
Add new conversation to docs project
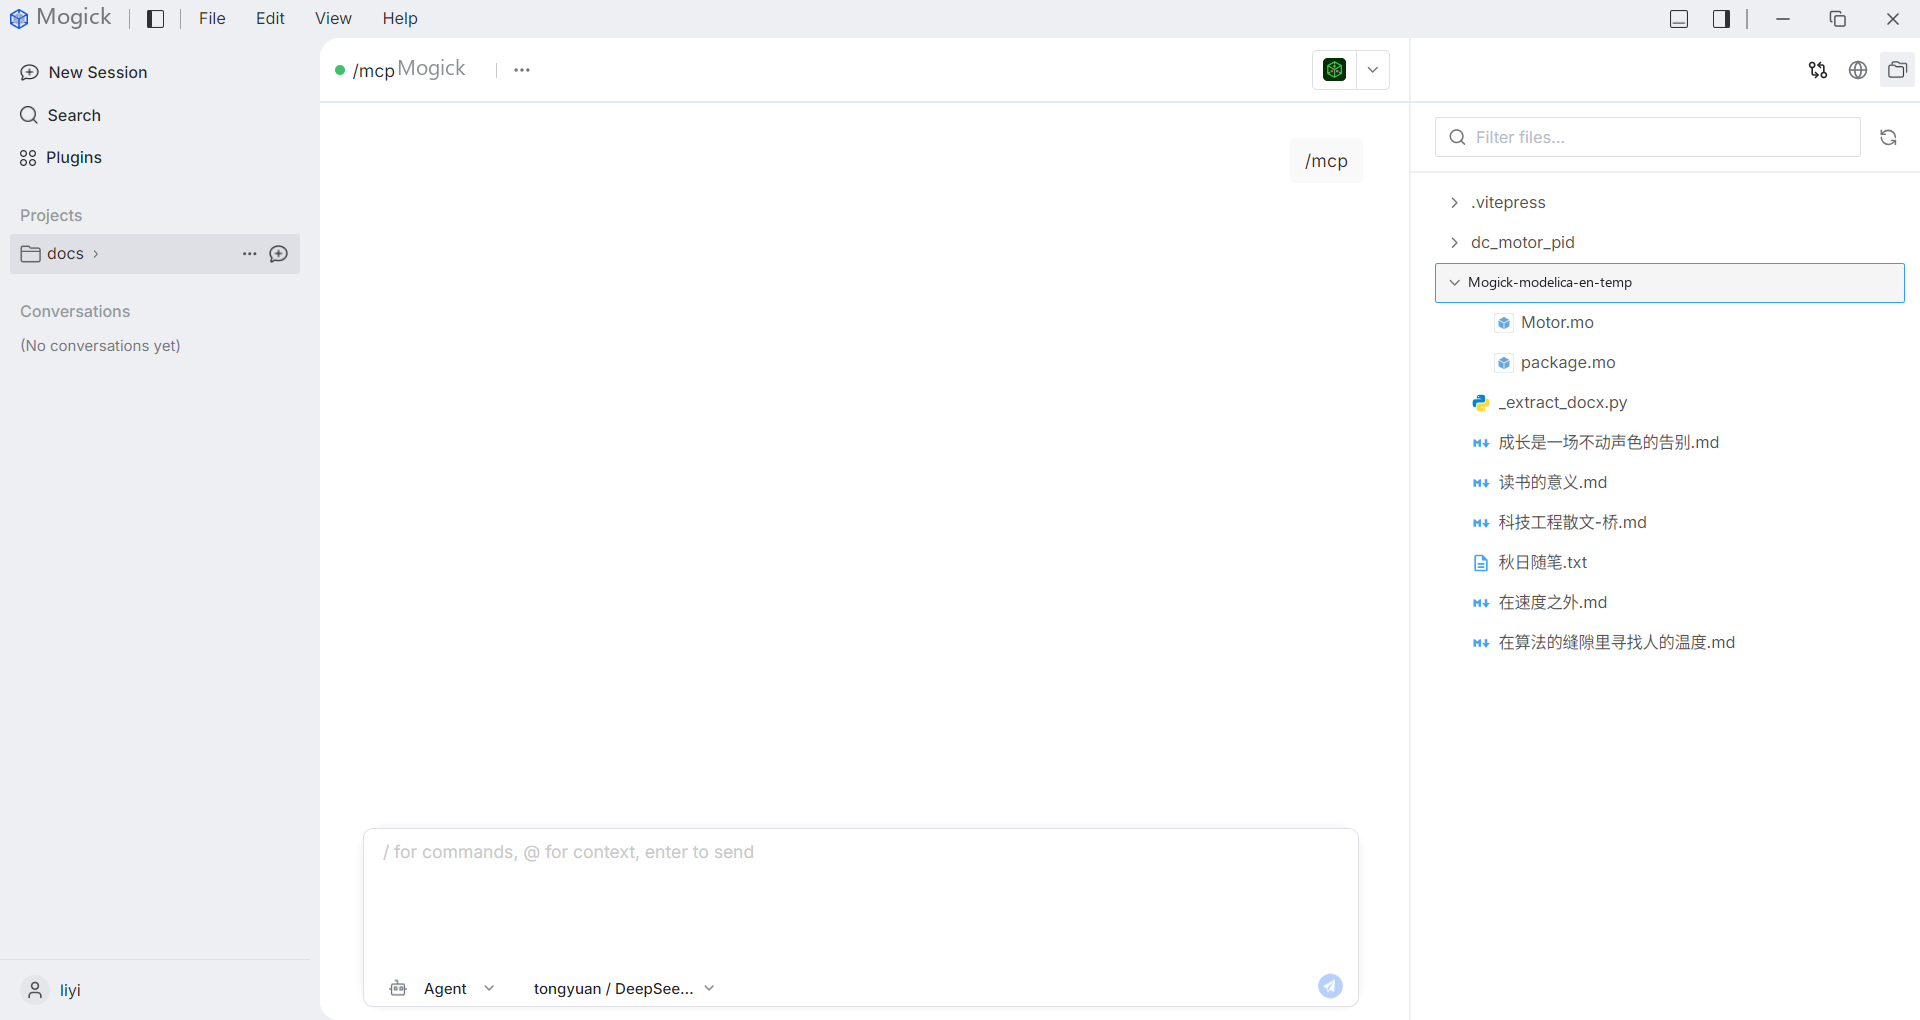pyautogui.click(x=279, y=254)
